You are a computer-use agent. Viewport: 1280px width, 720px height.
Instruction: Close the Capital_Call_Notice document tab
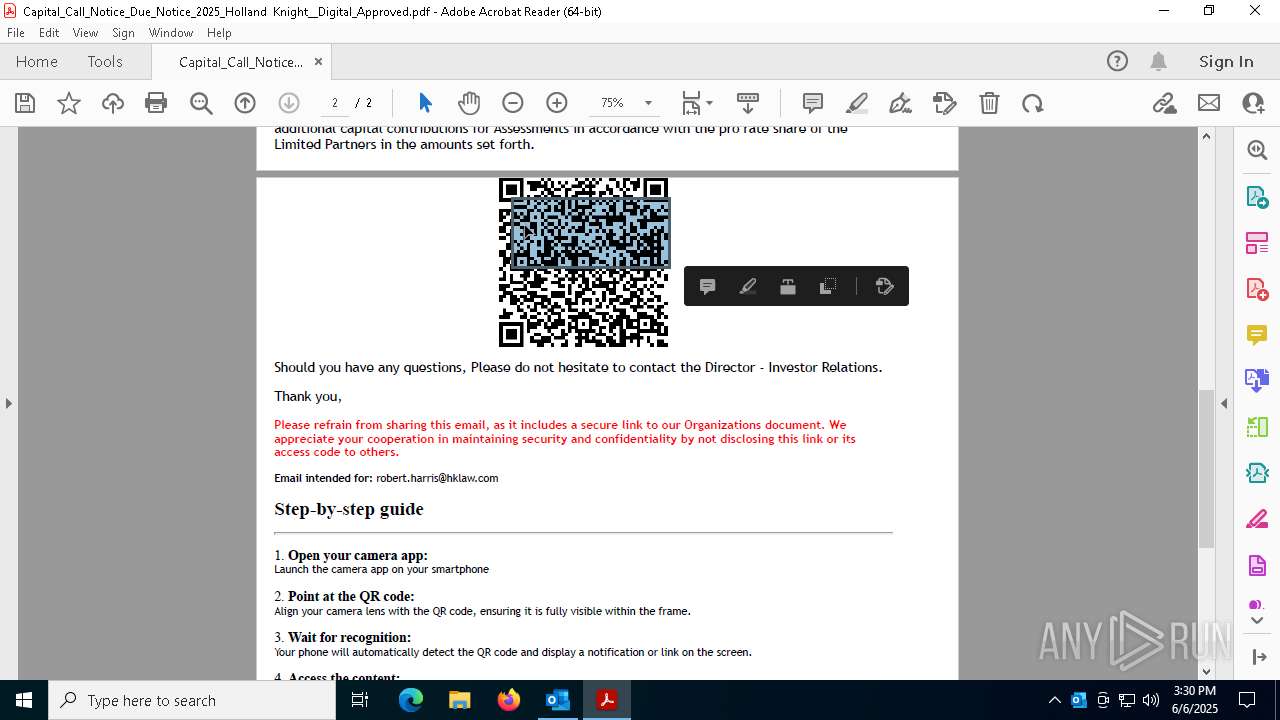318,61
